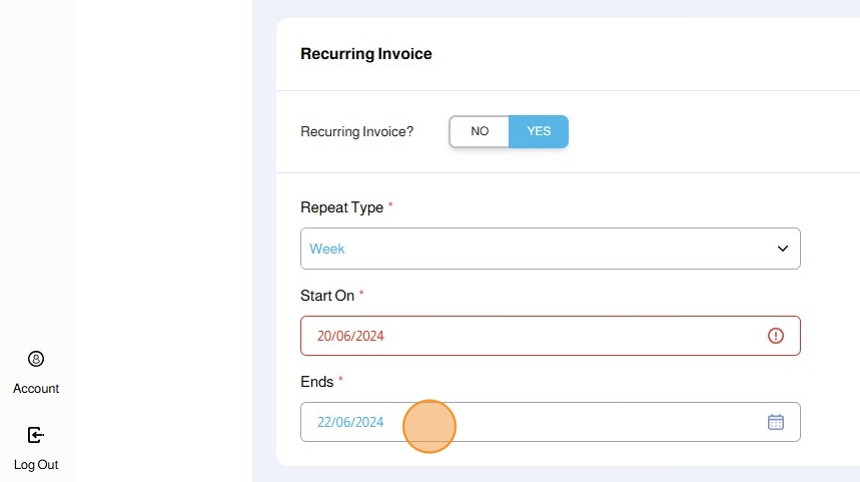Viewport: 860px width, 482px height.
Task: Click the 20/06/2024 date value
Action: pos(350,336)
